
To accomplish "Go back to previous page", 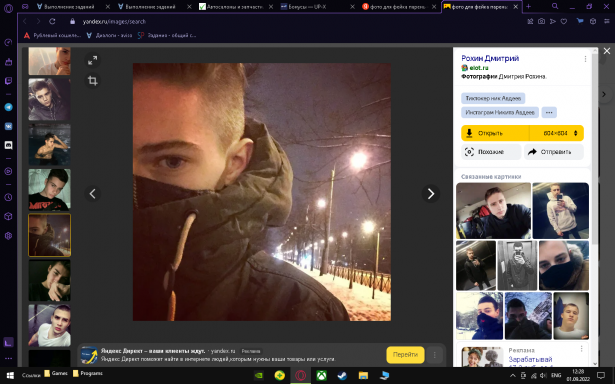I will pos(25,22).
